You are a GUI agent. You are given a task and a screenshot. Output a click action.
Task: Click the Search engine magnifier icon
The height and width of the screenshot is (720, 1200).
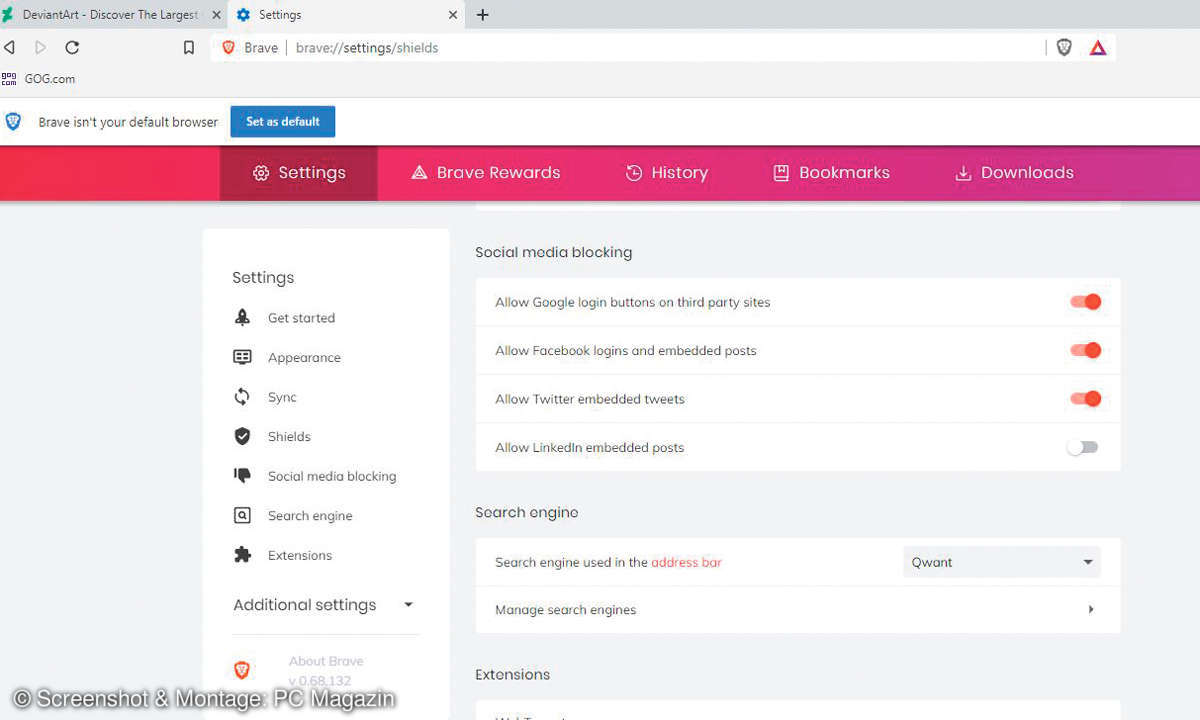[242, 515]
